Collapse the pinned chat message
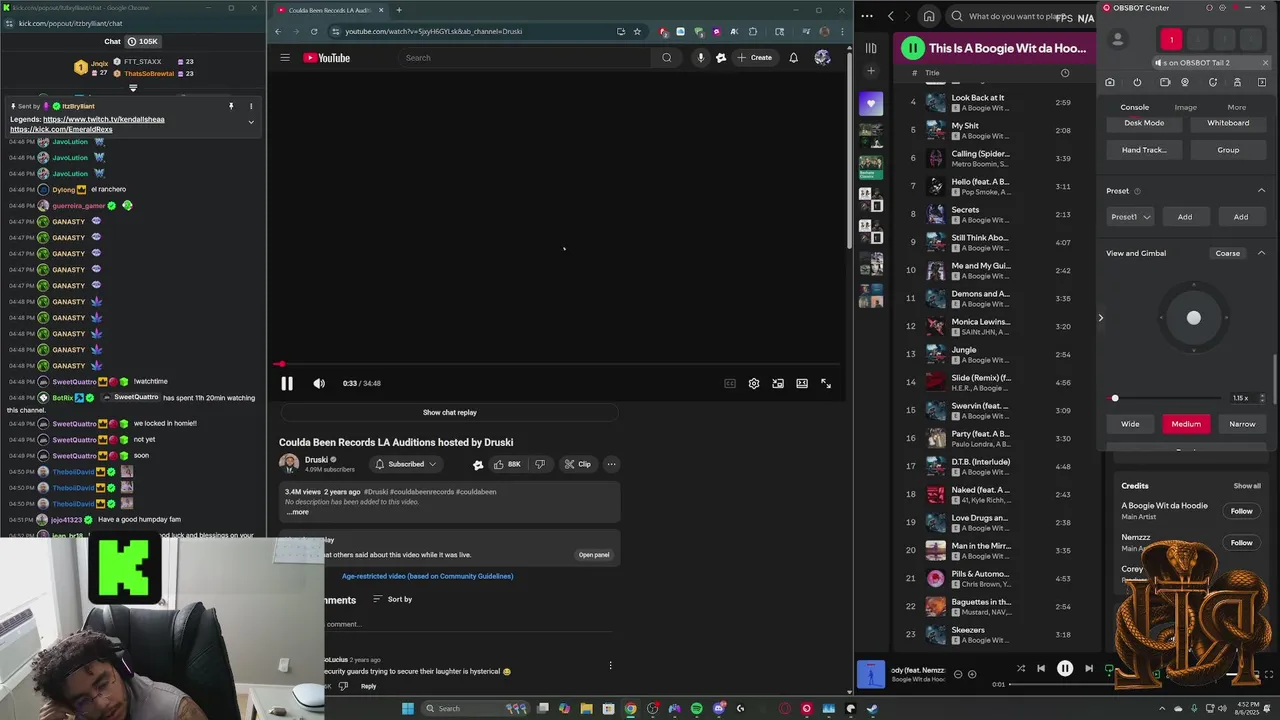The height and width of the screenshot is (720, 1280). point(251,122)
